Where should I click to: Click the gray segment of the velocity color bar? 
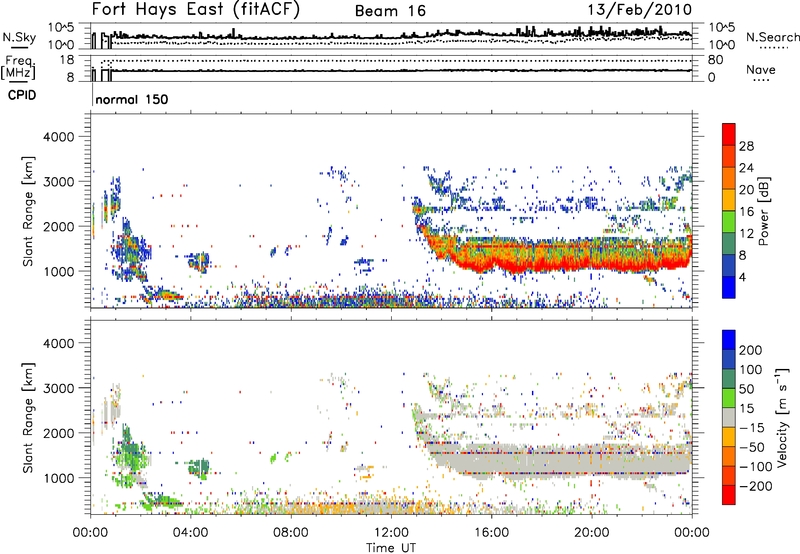click(x=729, y=417)
